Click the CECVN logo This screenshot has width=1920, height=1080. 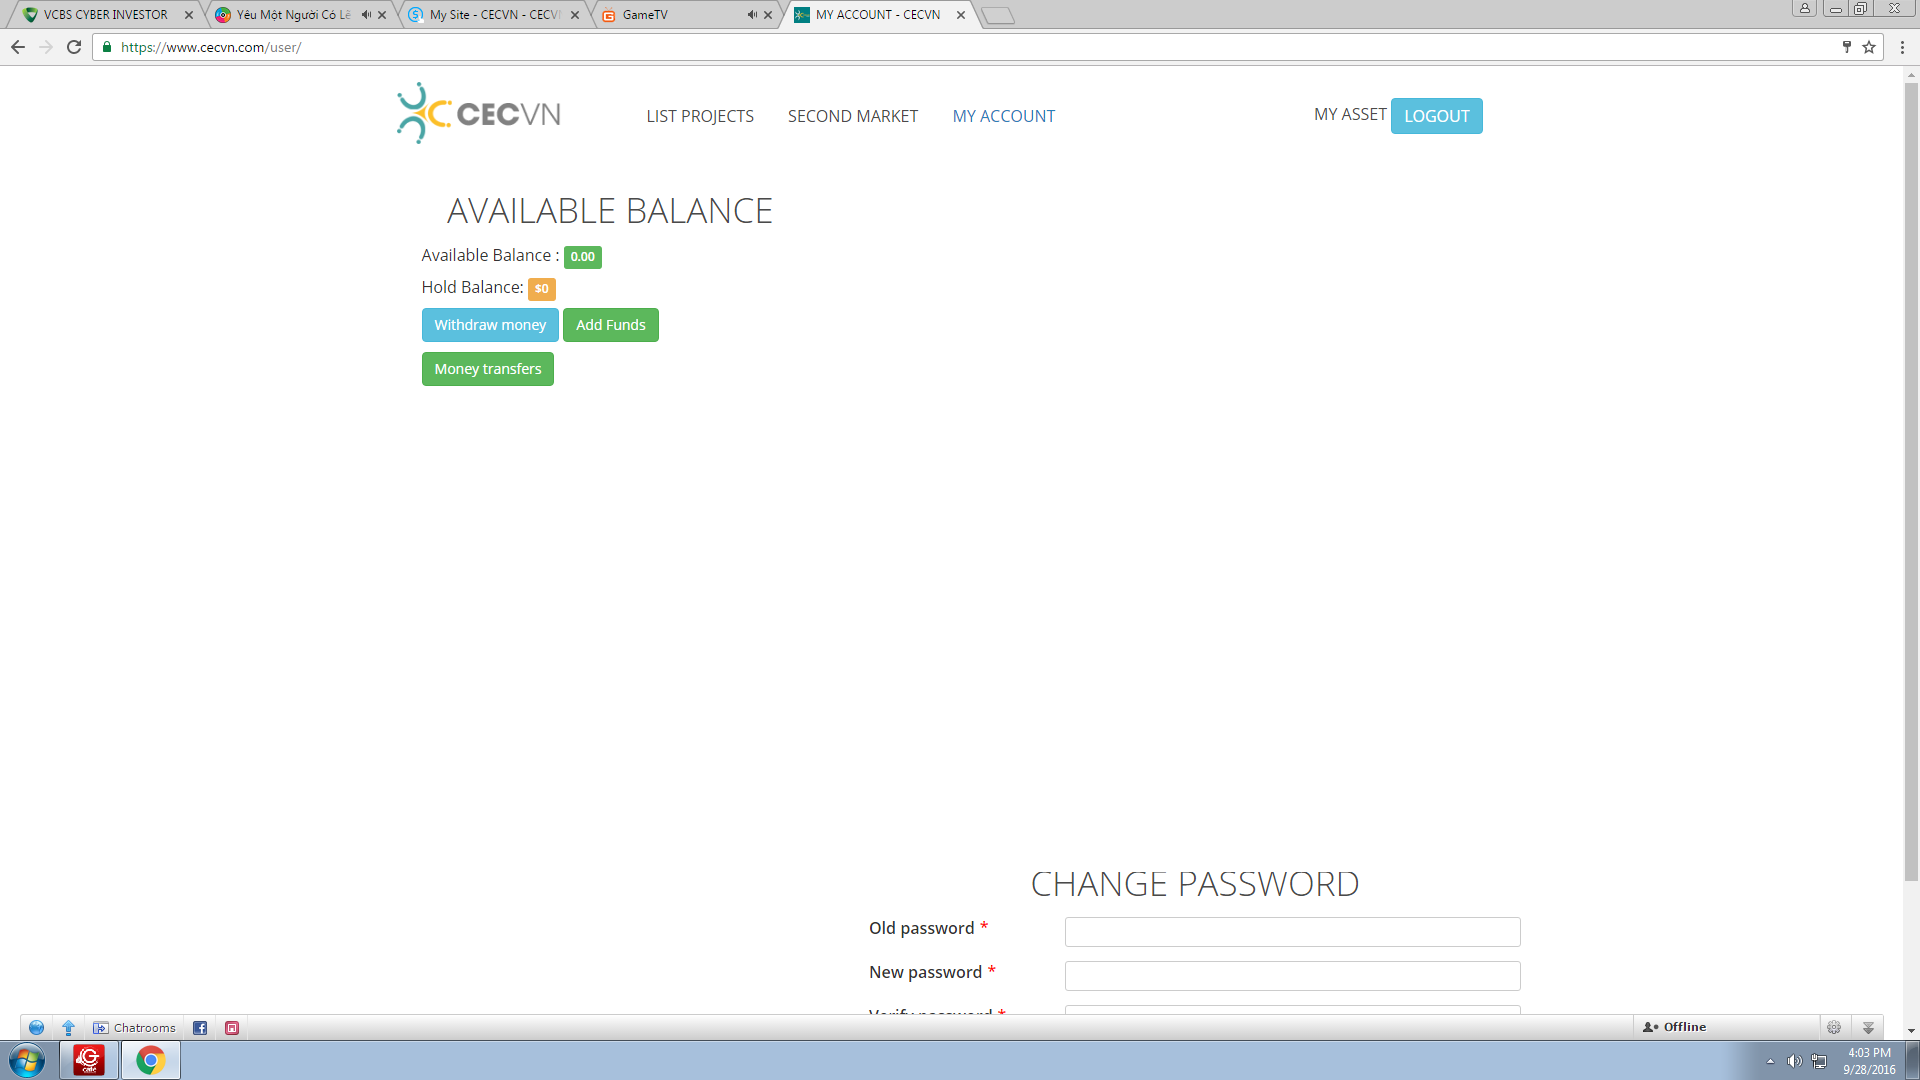(x=478, y=114)
